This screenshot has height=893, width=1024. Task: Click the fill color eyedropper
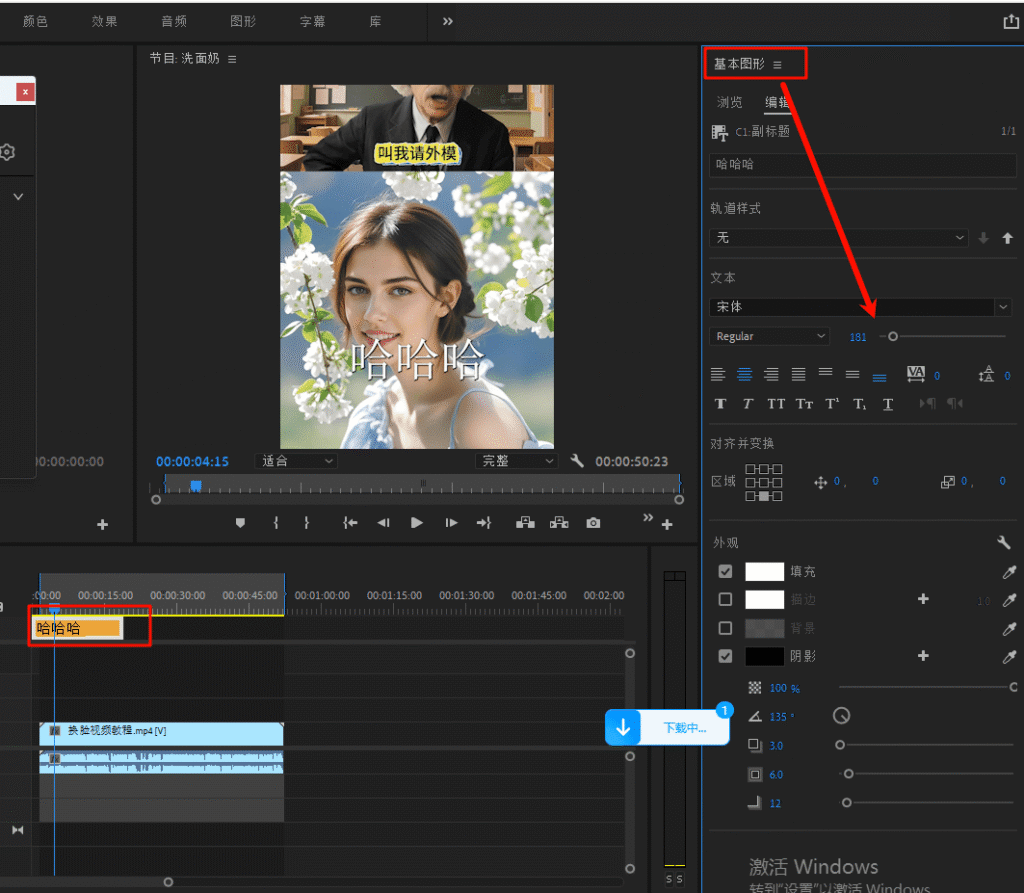[x=1009, y=572]
